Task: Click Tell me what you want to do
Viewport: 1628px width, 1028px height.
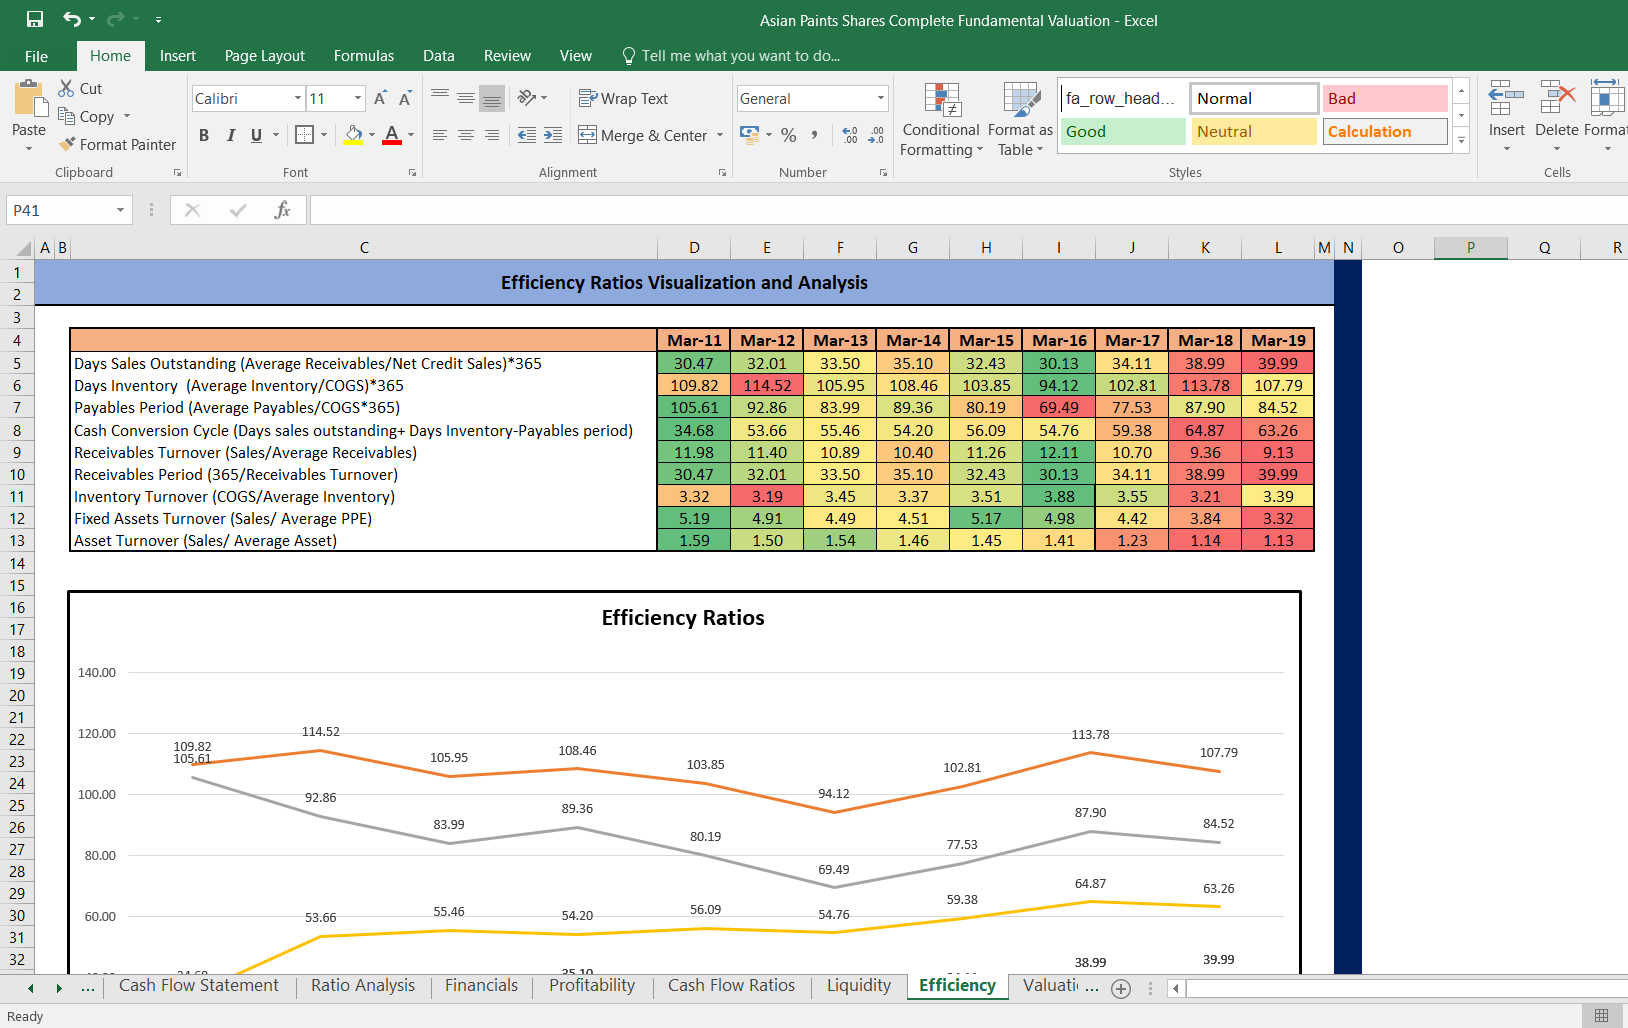Action: [x=731, y=56]
